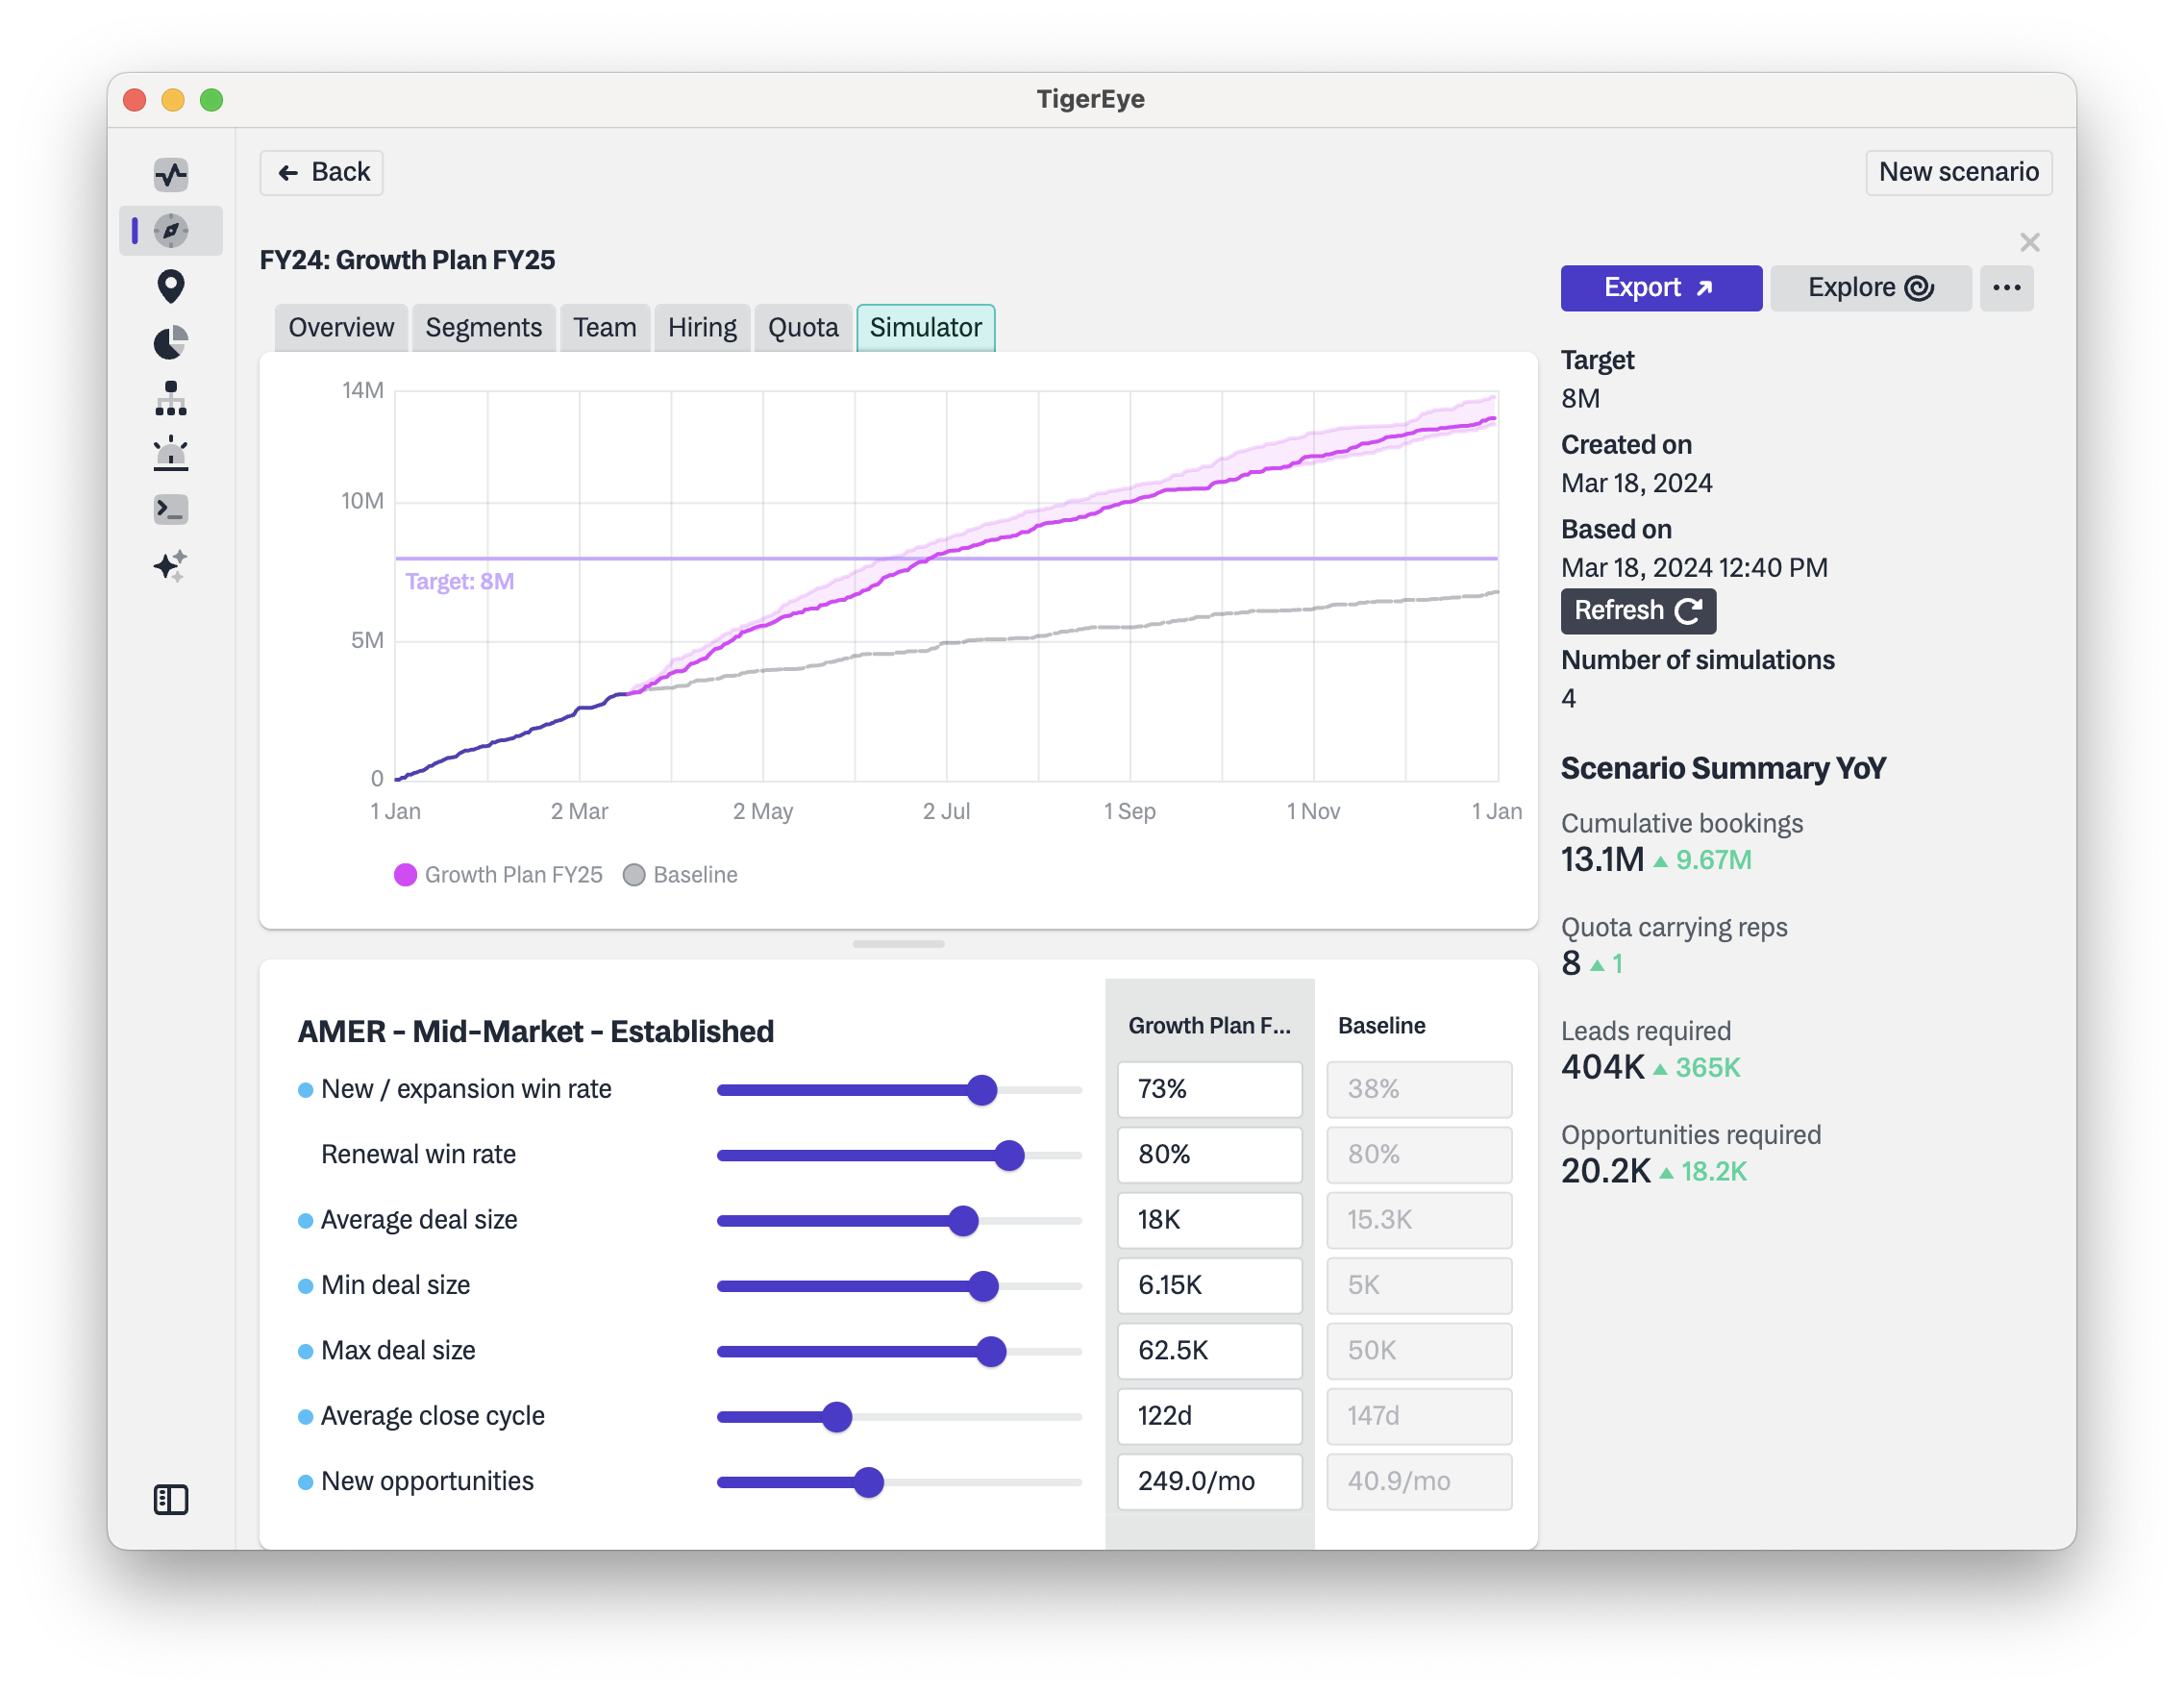Screen dimensions: 2184x1692
Task: Select the compass explore sidebar icon
Action: coord(171,231)
